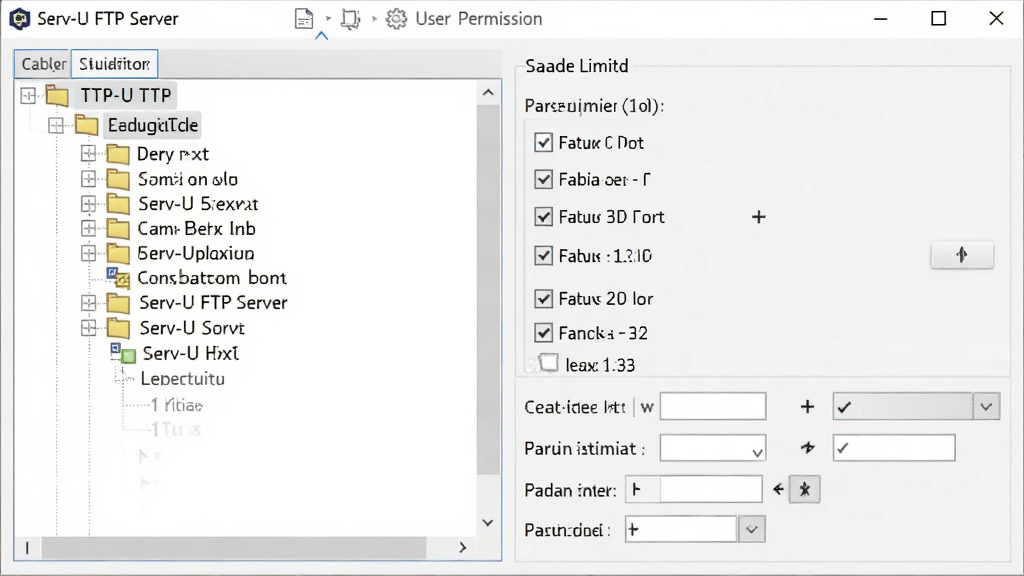
Task: Switch to the Cabler tab
Action: [43, 64]
